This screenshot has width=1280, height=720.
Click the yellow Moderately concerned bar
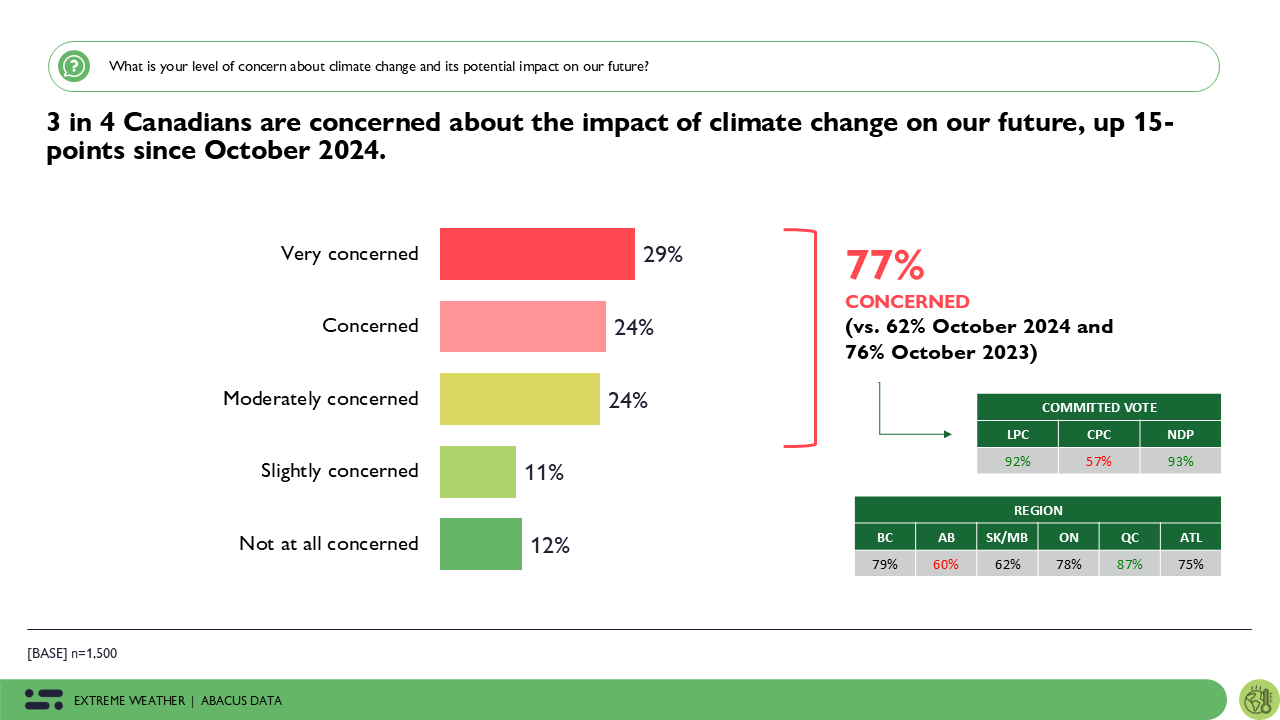[519, 399]
